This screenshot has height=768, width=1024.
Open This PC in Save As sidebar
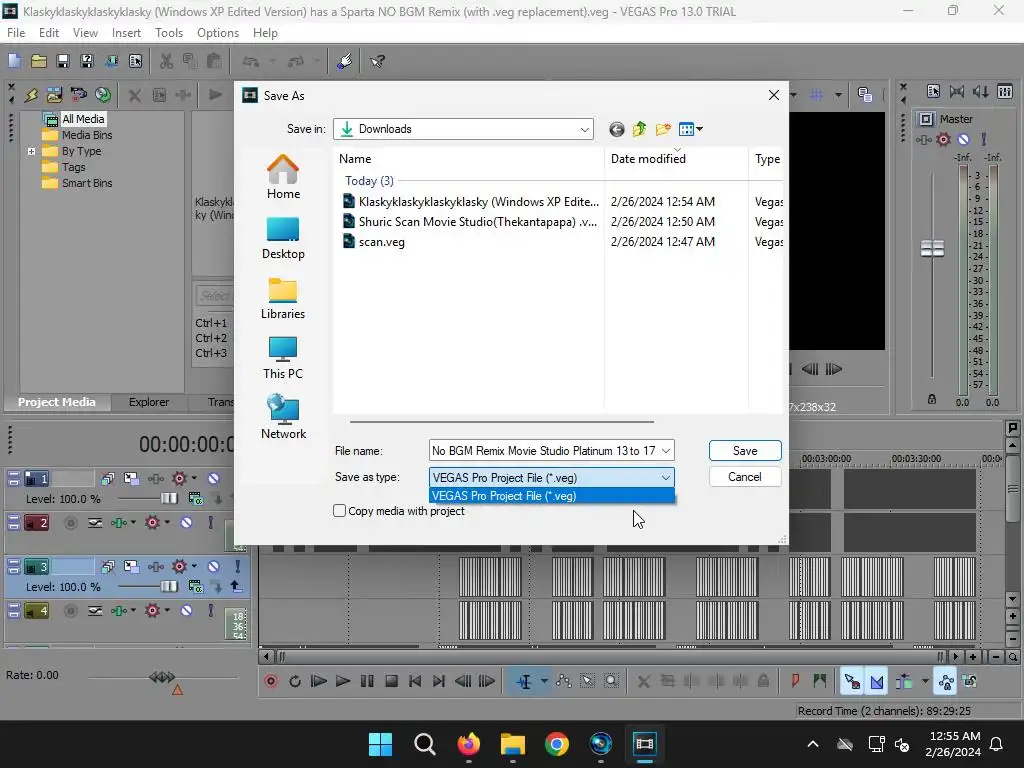(x=283, y=358)
